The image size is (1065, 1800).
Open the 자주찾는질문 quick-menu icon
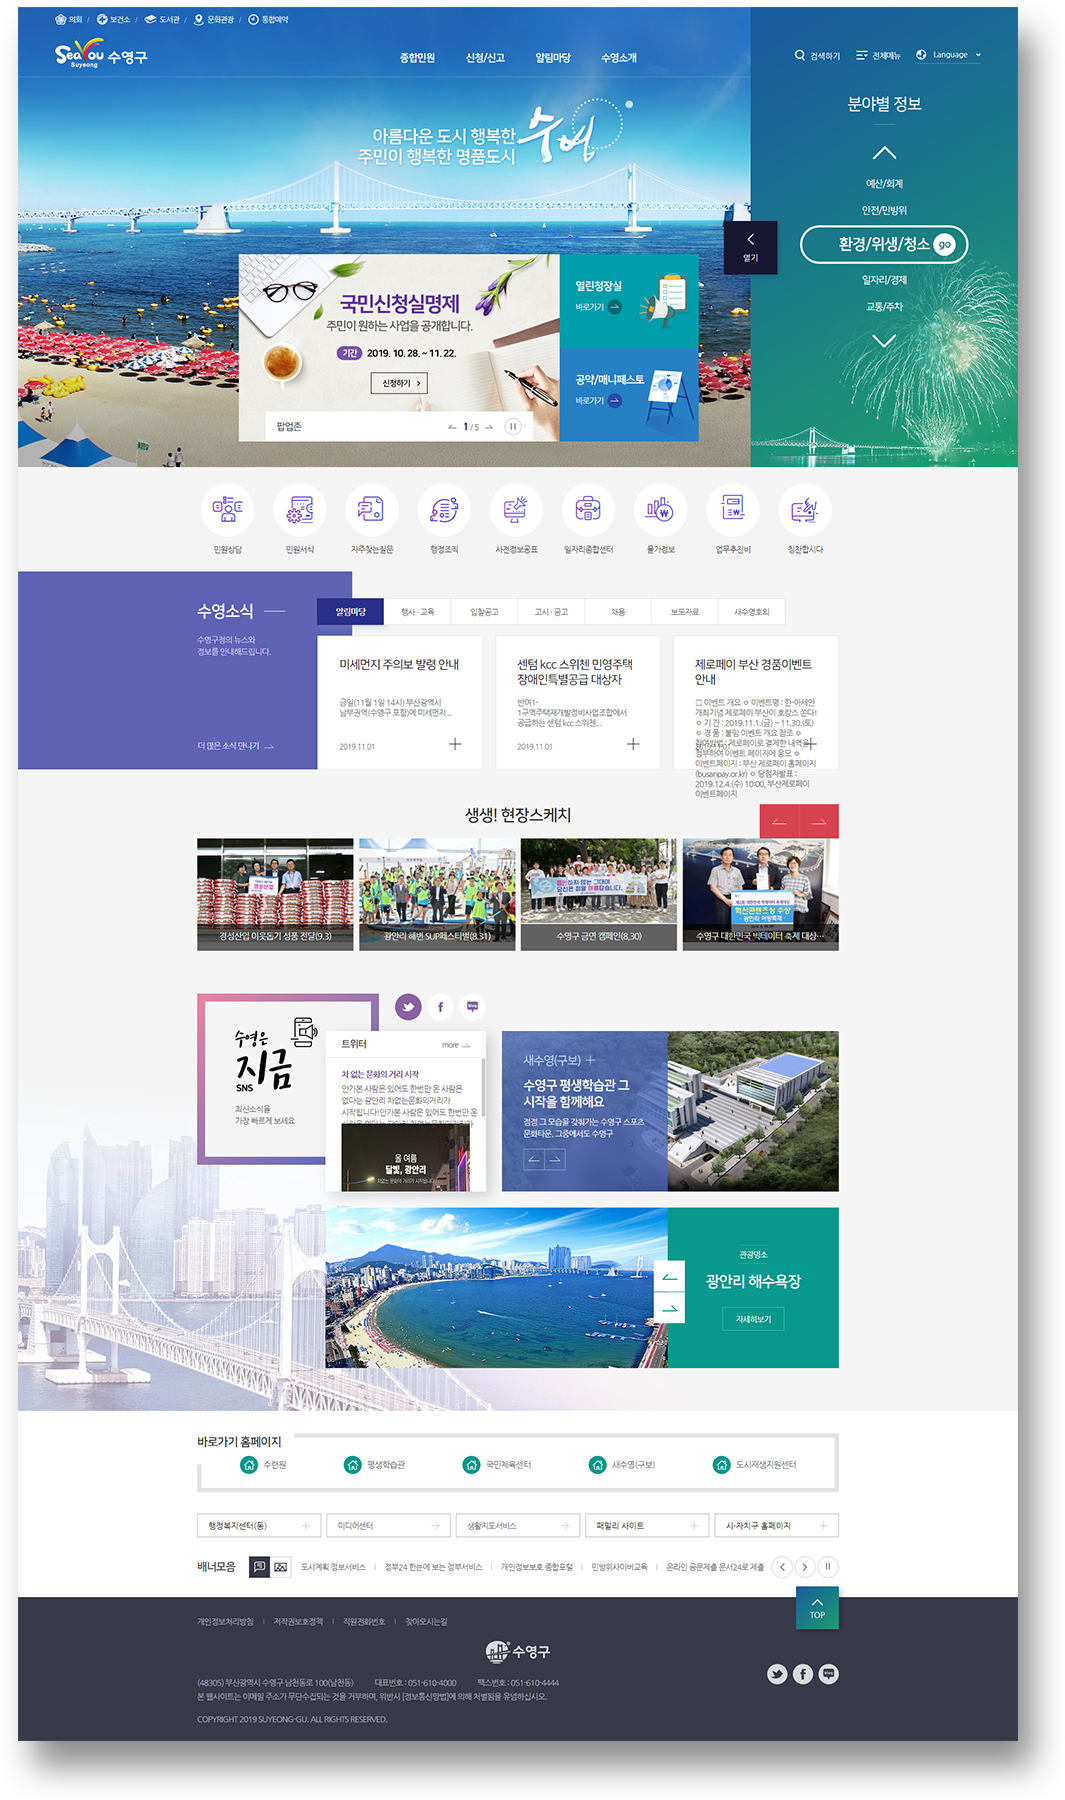[372, 510]
